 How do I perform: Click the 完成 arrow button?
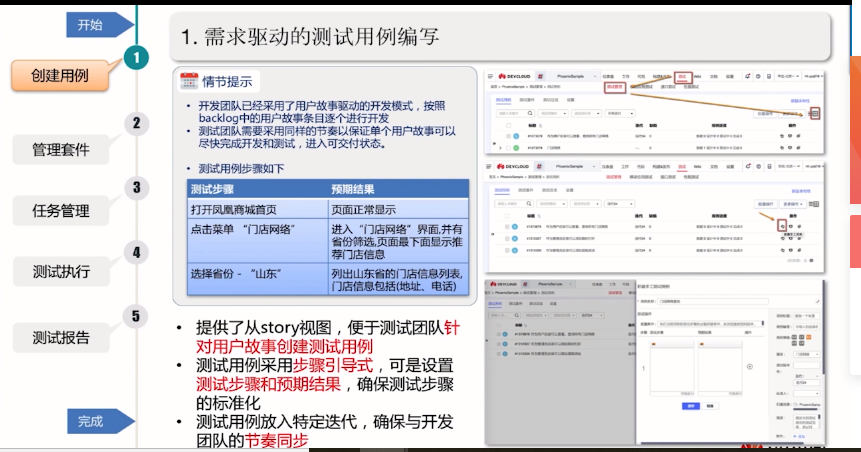tap(100, 421)
